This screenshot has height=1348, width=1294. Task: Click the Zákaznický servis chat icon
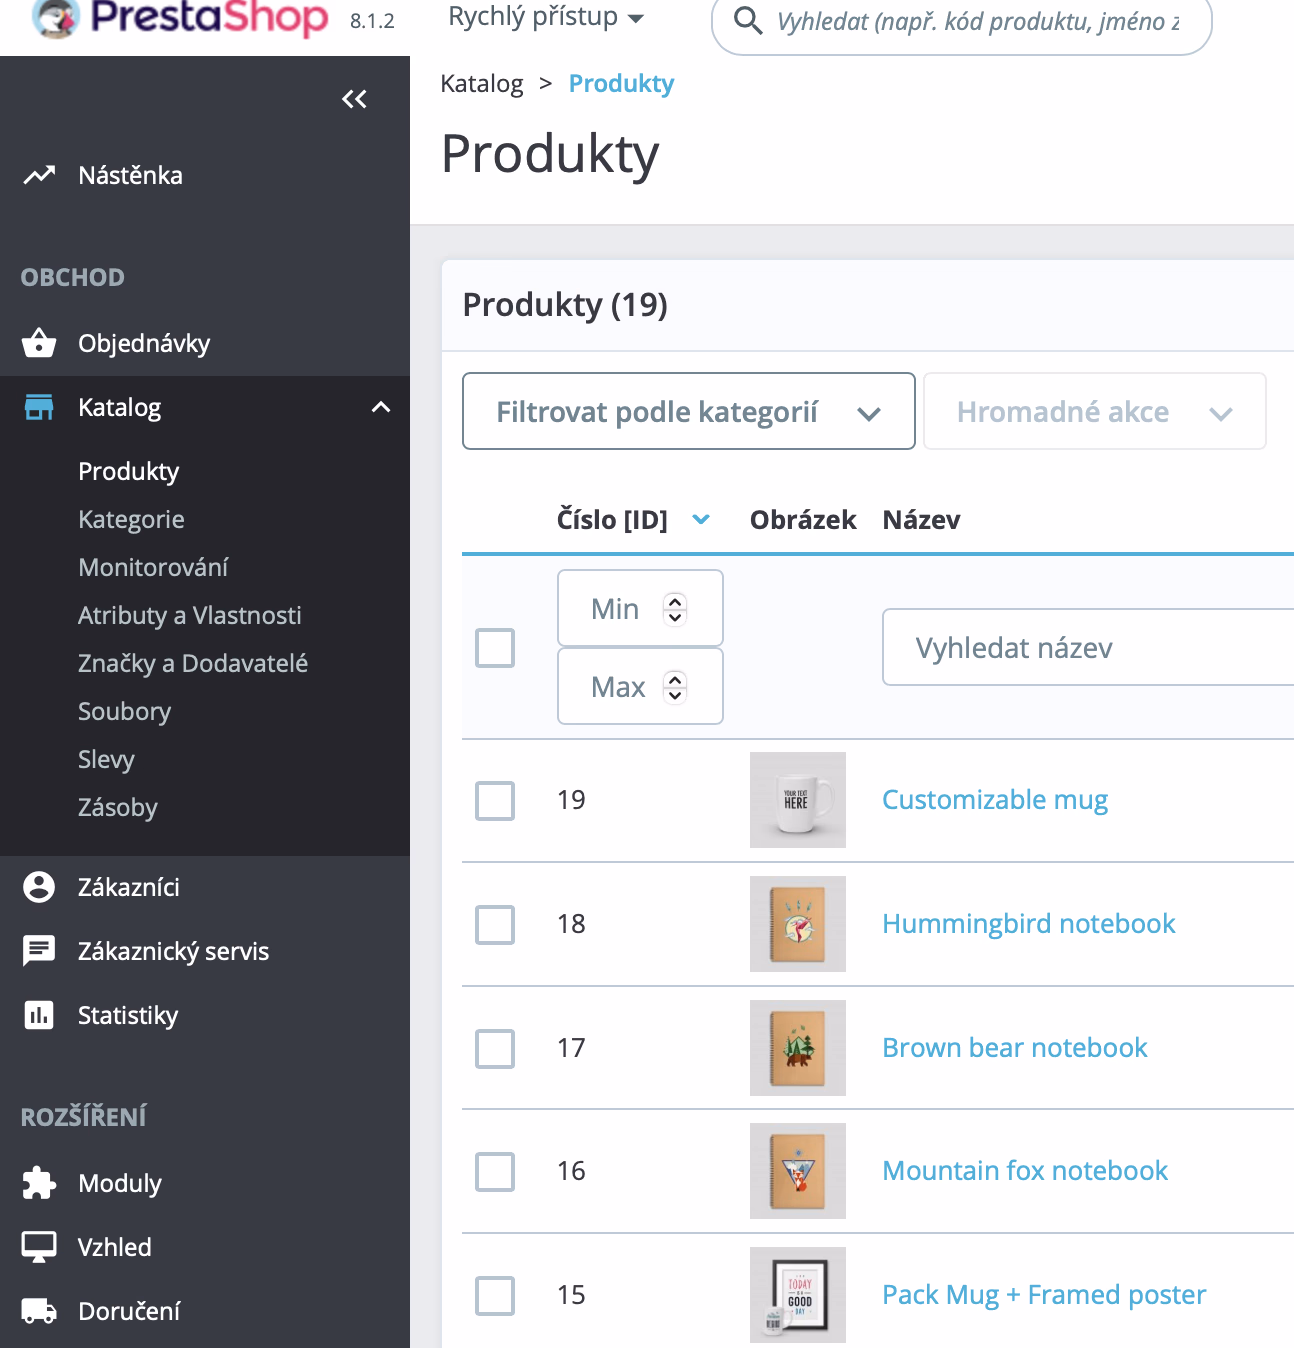pos(39,951)
